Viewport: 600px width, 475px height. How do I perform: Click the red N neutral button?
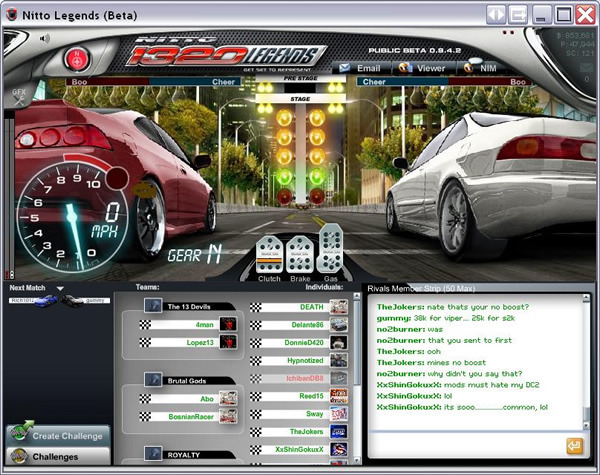78,59
